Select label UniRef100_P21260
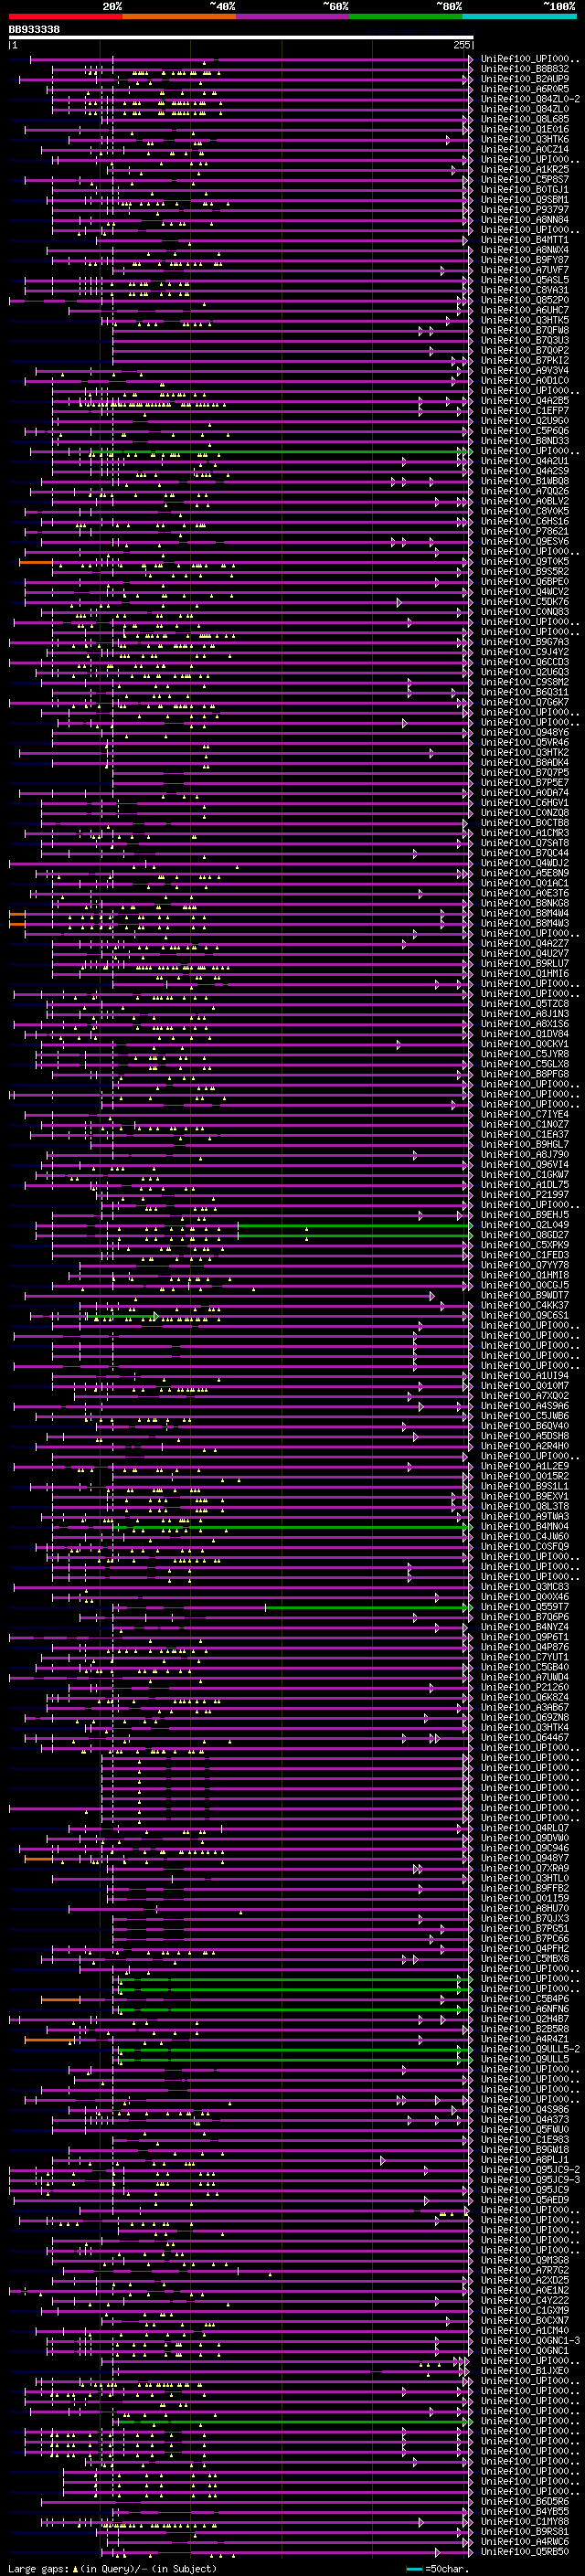Viewport: 585px width, 2576px height. [x=525, y=1687]
